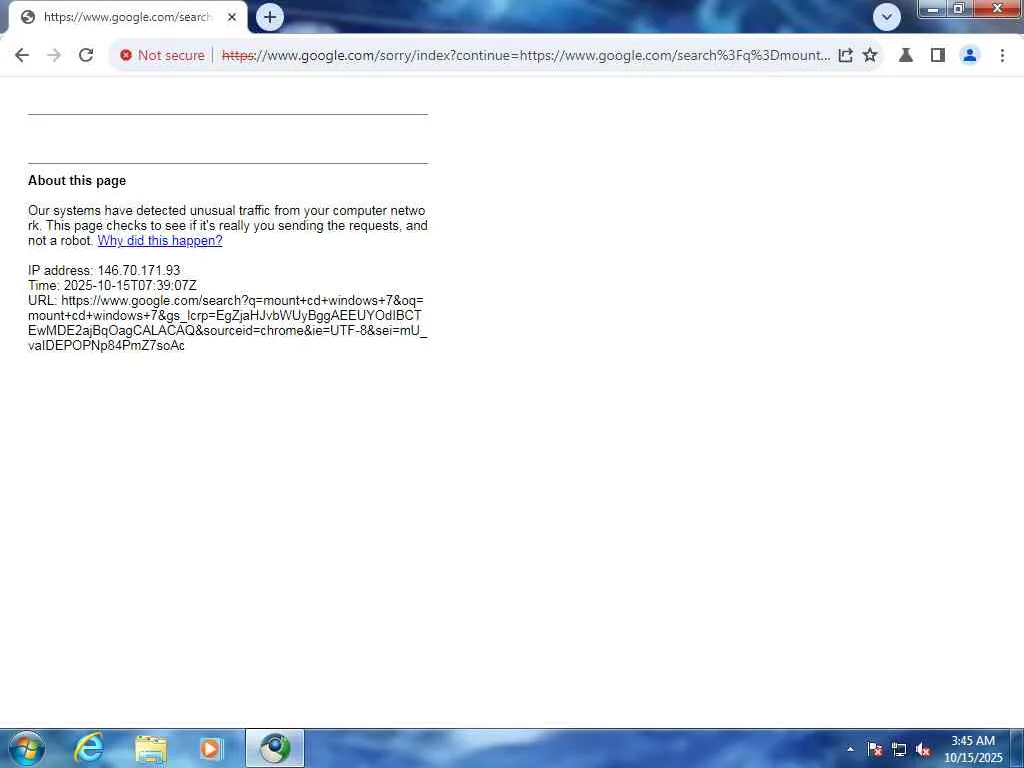Click the 'Our systems have detected unusual traffic' line

[227, 210]
